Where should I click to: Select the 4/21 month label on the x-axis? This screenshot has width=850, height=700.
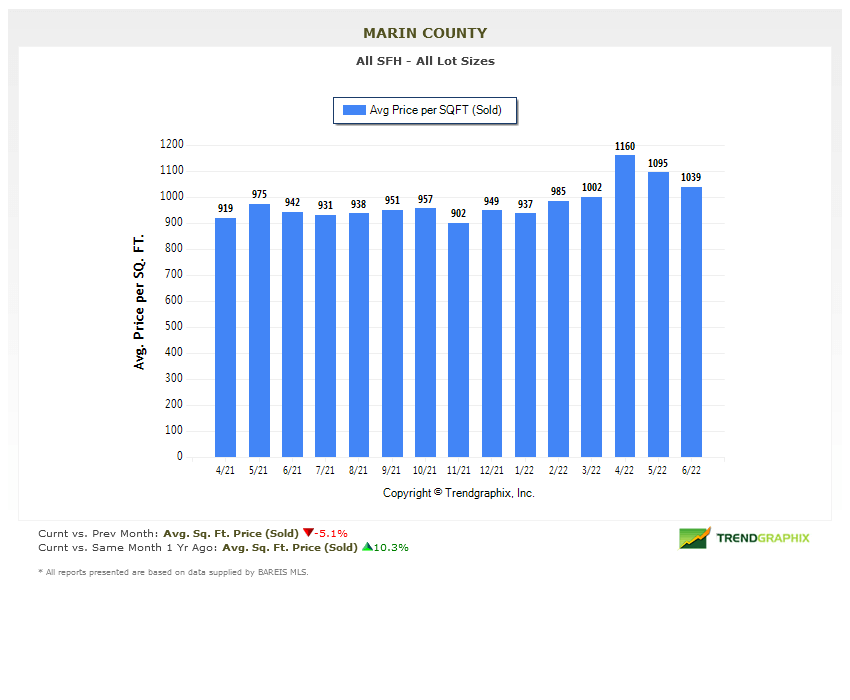225,468
